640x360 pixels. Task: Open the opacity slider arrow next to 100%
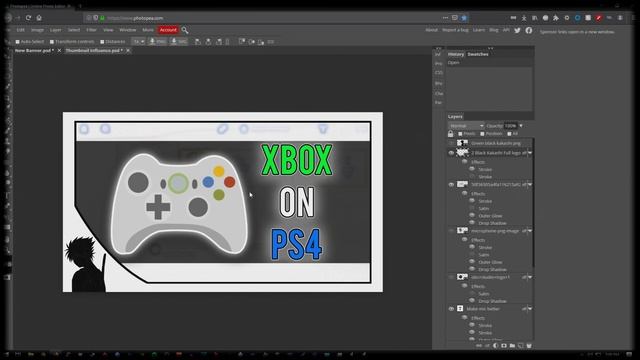tap(521, 126)
